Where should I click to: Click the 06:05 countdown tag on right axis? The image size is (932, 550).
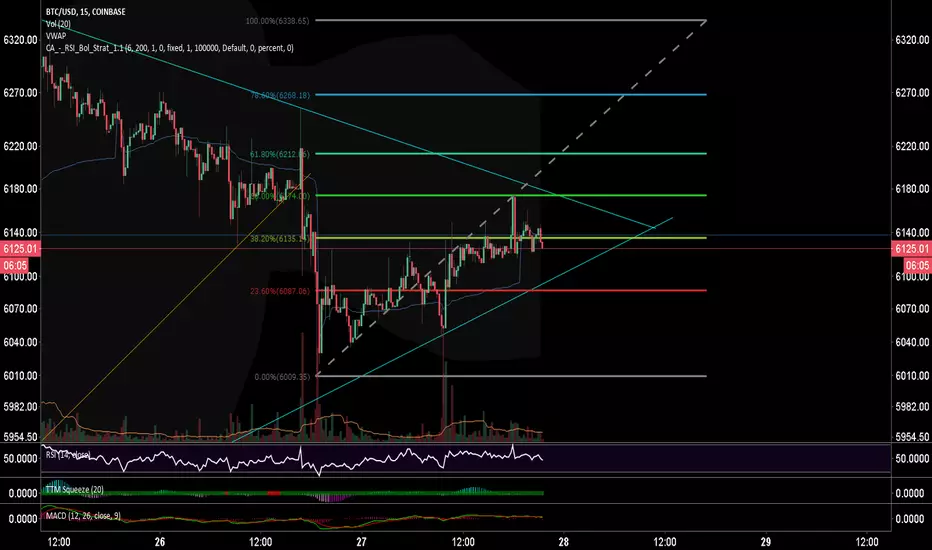917,265
